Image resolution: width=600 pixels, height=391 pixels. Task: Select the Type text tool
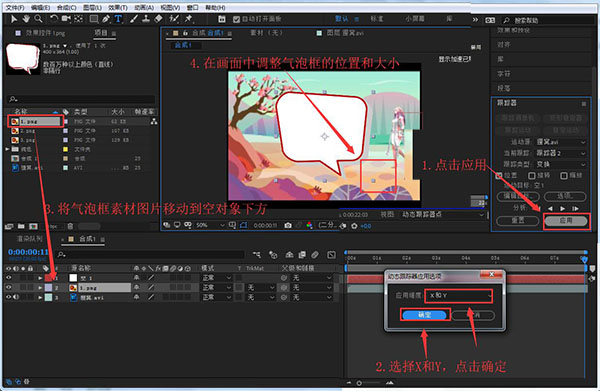tap(118, 19)
